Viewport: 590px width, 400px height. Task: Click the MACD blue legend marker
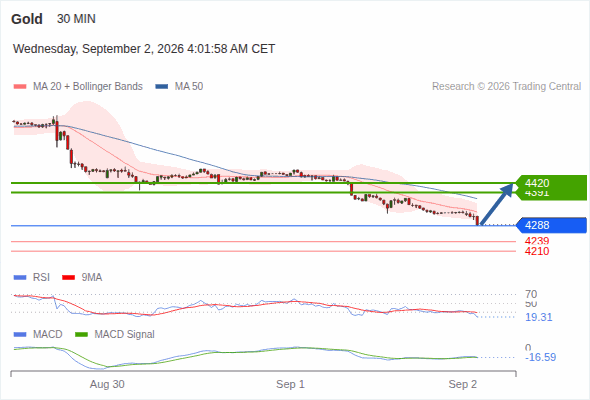click(20, 335)
